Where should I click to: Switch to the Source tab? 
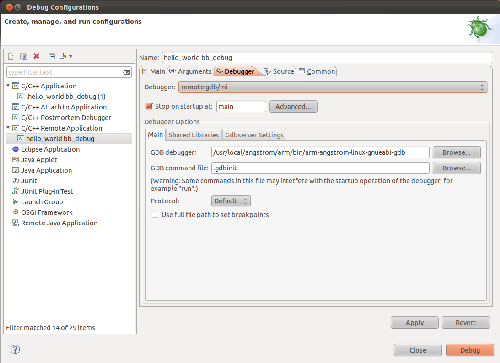click(x=280, y=71)
